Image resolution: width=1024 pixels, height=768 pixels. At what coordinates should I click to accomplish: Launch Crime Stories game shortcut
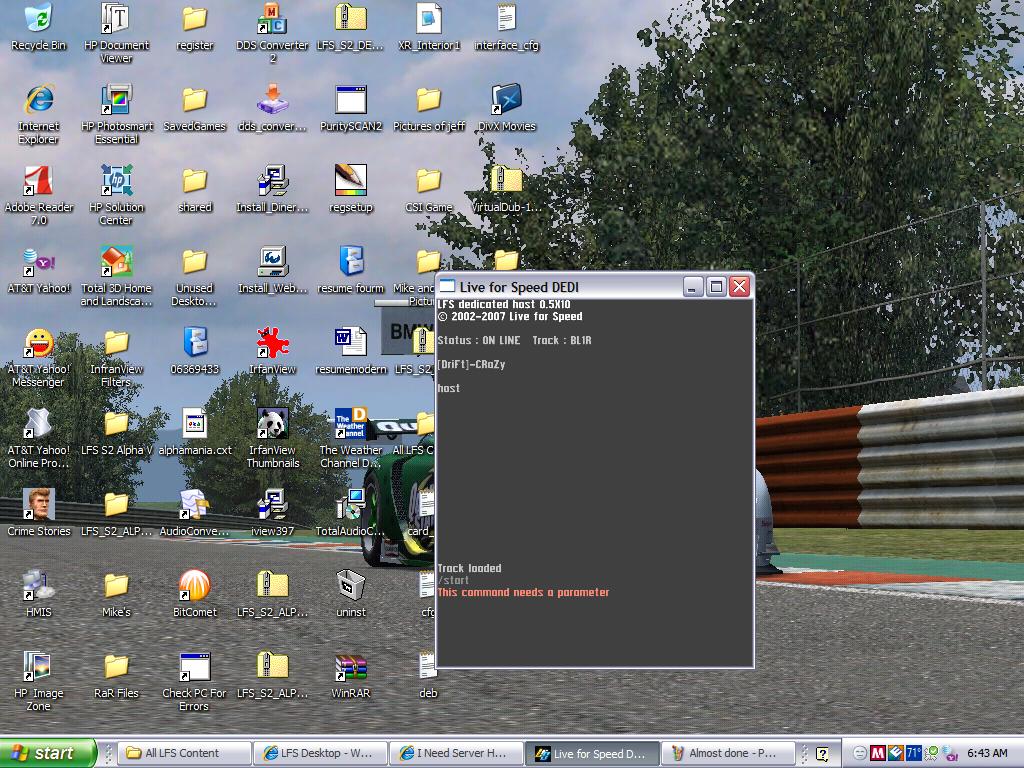pos(39,504)
